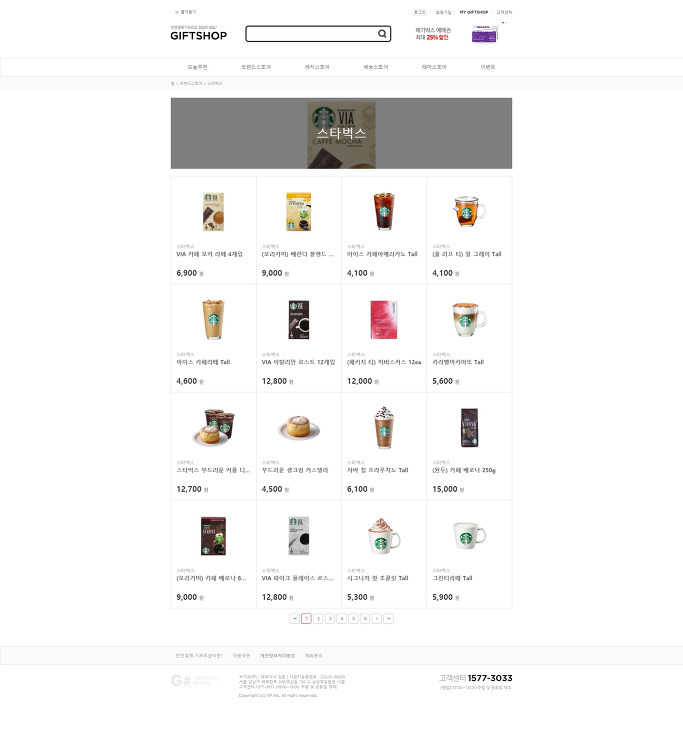683x743 pixels.
Task: Jump to last page double-arrow button
Action: 389,618
